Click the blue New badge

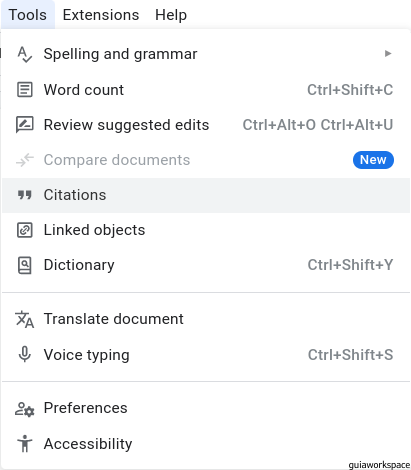373,160
